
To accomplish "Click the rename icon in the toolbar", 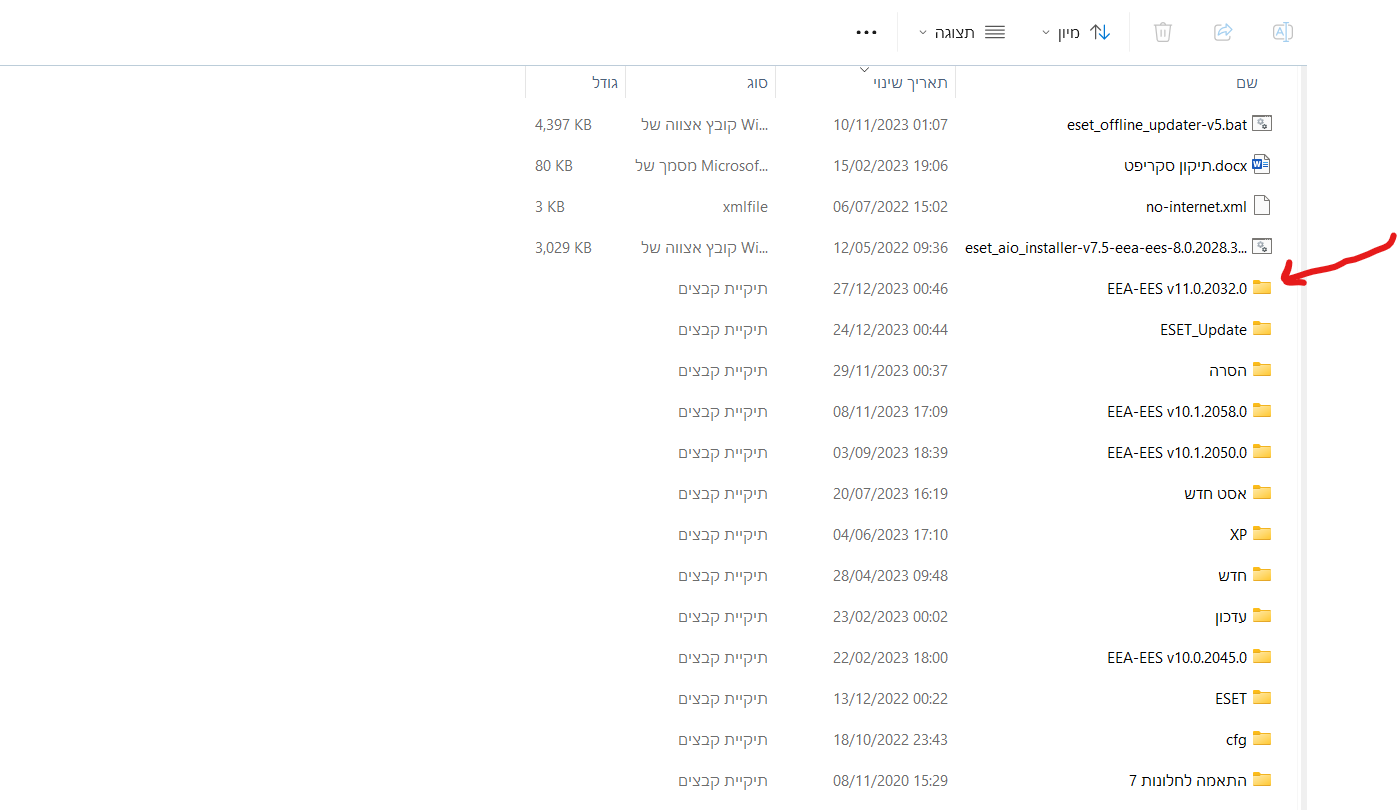I will (1282, 32).
